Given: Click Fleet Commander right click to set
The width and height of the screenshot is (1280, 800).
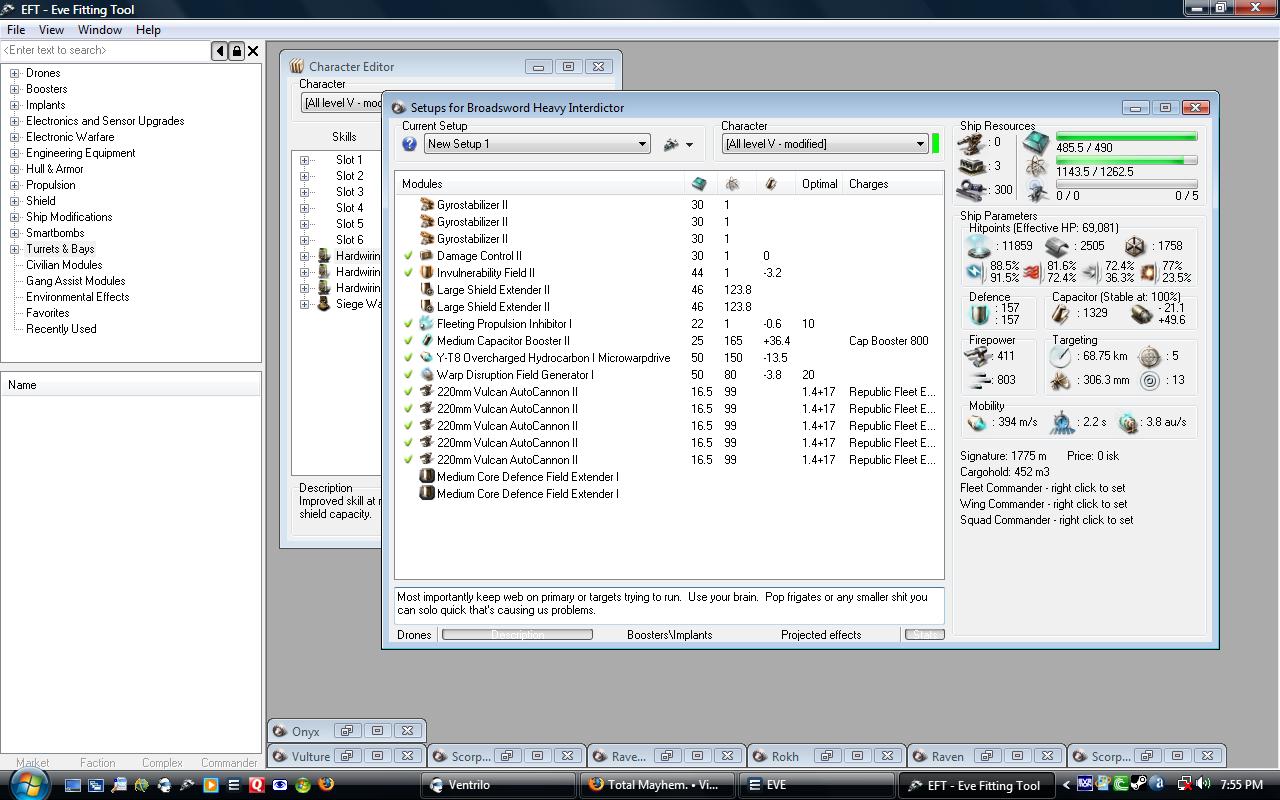Looking at the screenshot, I should (x=1042, y=488).
